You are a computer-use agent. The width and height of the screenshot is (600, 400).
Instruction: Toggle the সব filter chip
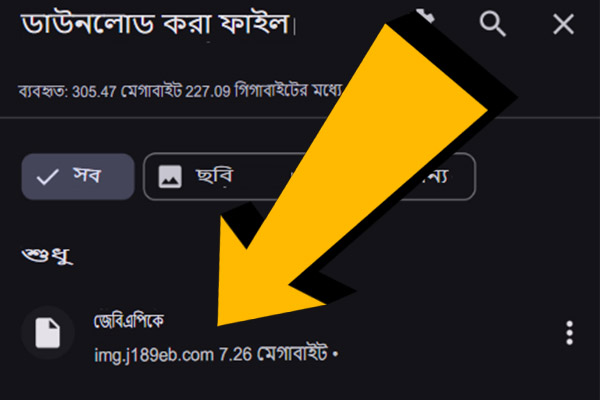[x=78, y=176]
